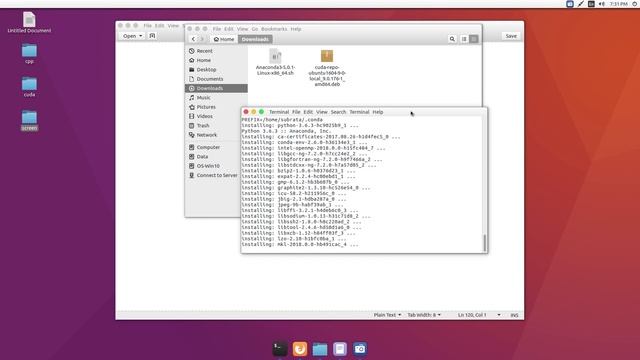Viewport: 640px width, 360px height.
Task: Open the Plain Text language dropdown
Action: tap(387, 315)
